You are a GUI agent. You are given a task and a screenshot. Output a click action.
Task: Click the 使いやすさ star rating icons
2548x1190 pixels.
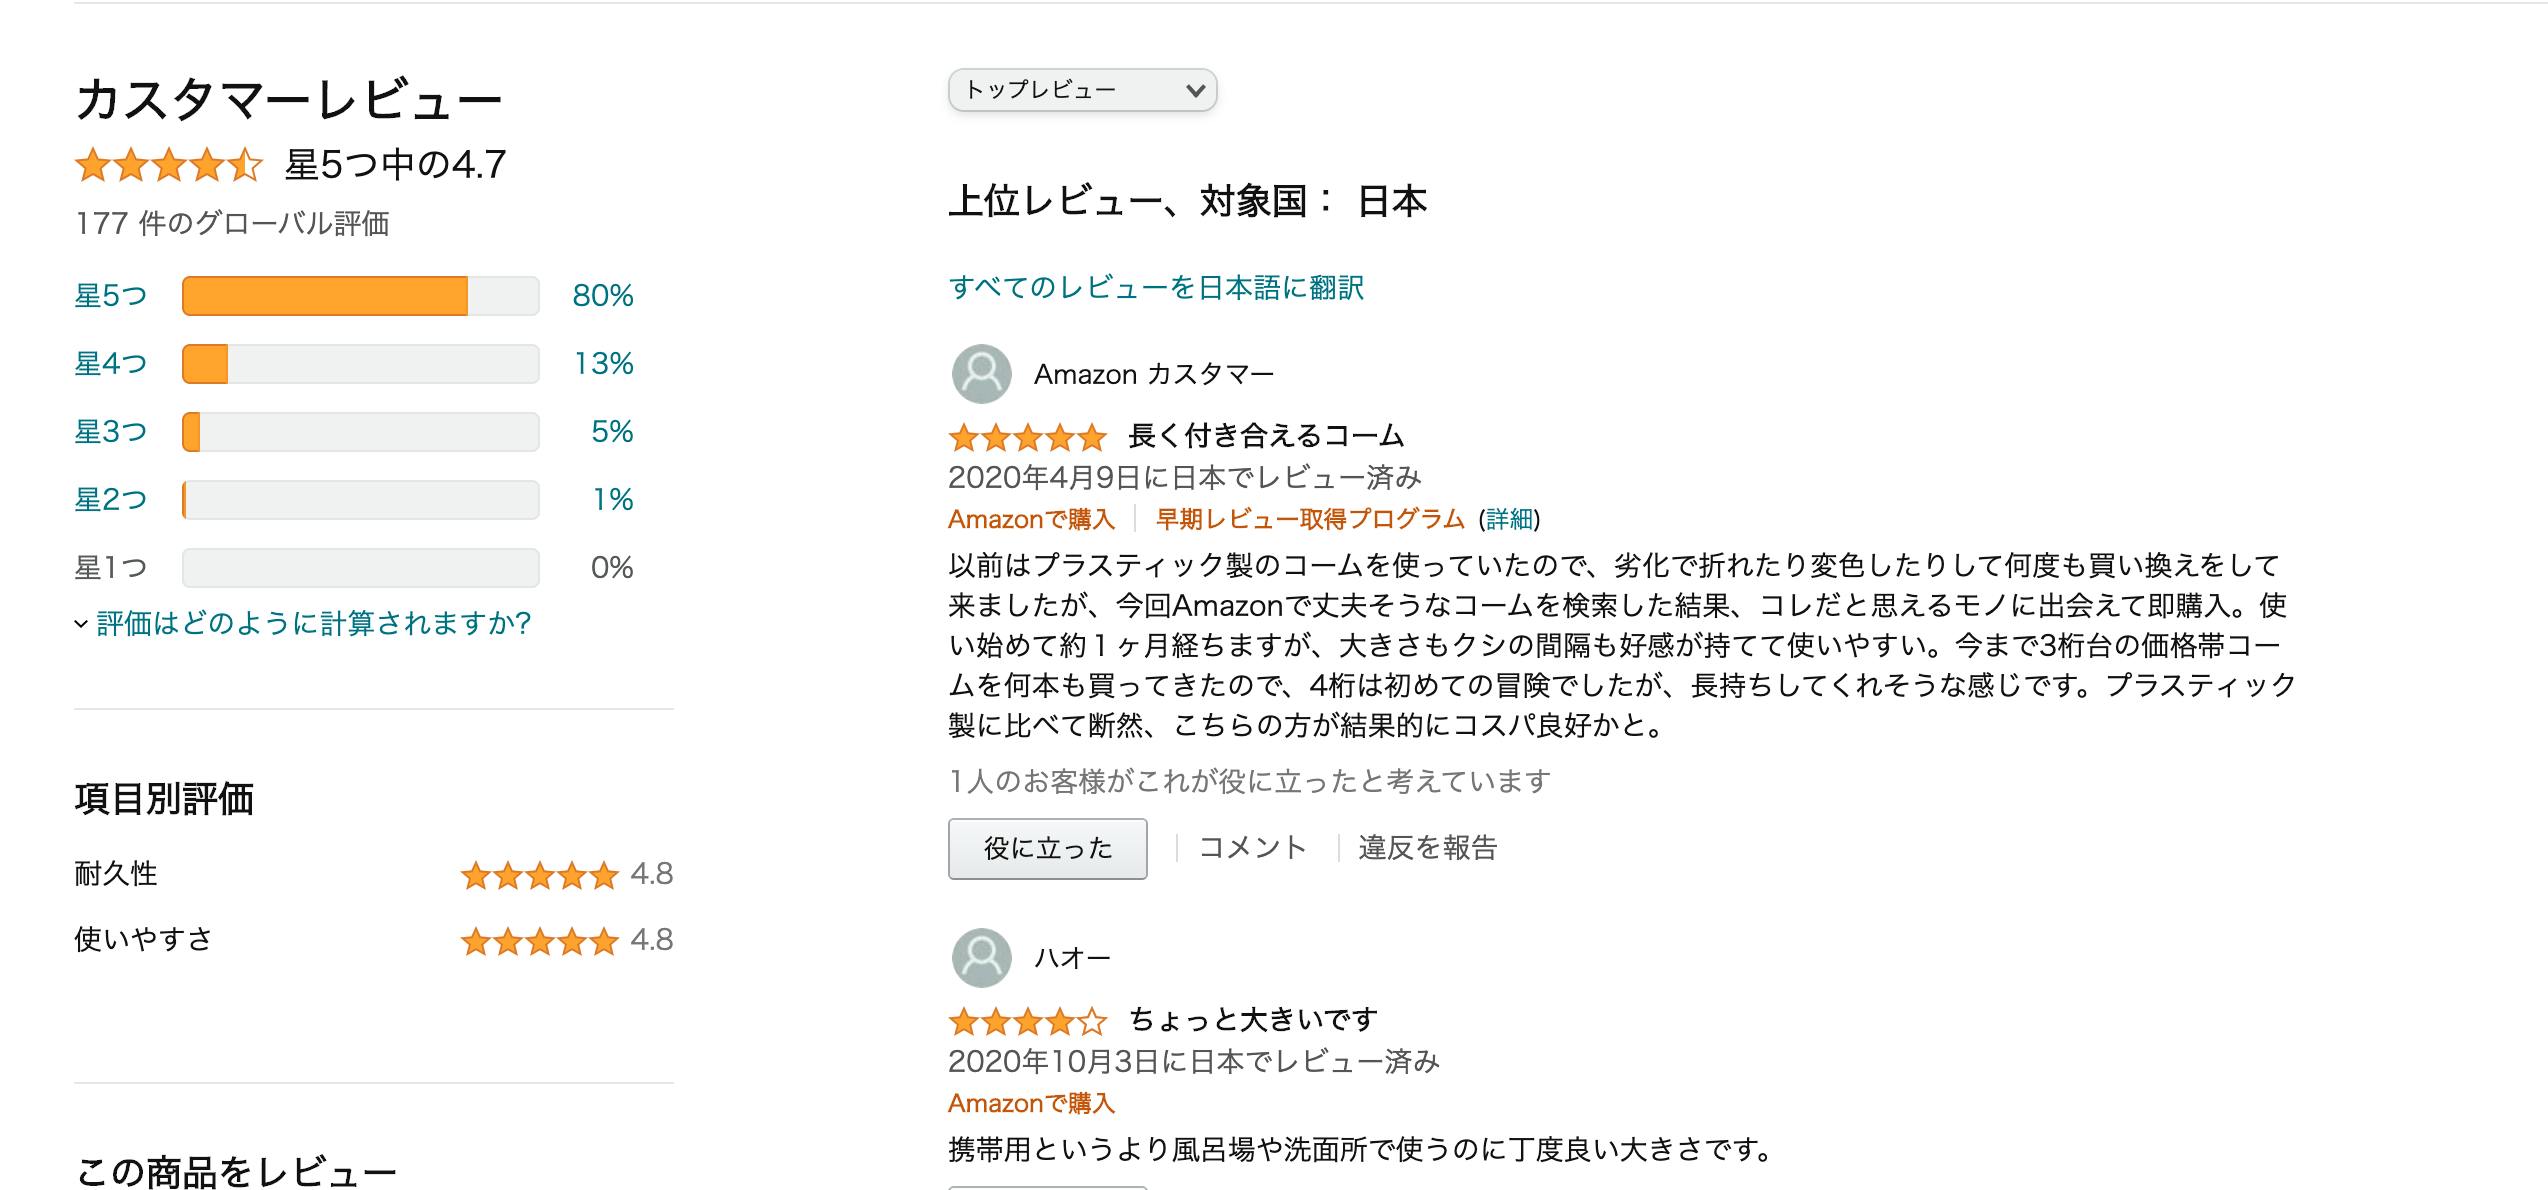coord(539,941)
